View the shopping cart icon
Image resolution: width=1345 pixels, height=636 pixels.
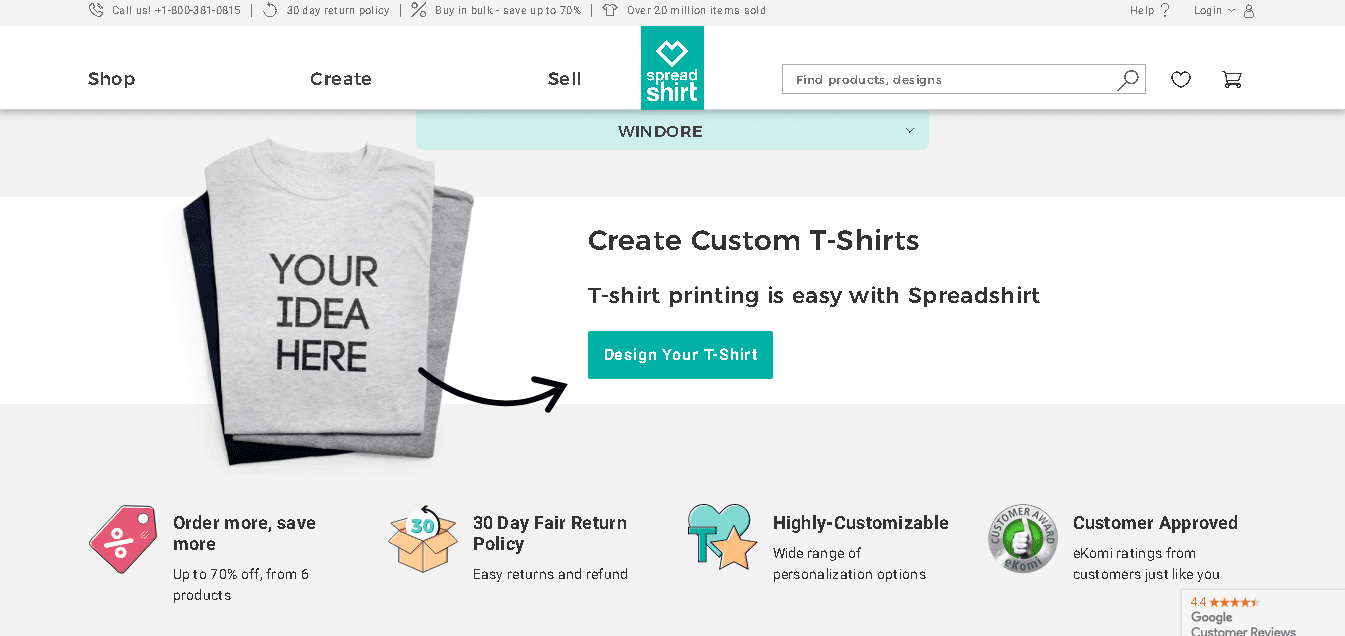click(x=1232, y=79)
